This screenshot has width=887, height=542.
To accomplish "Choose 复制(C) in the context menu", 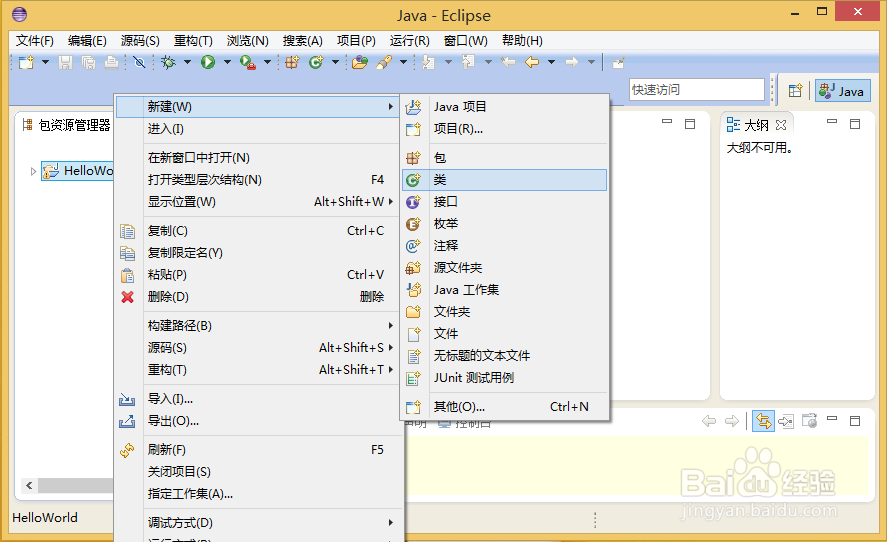I will pos(257,230).
